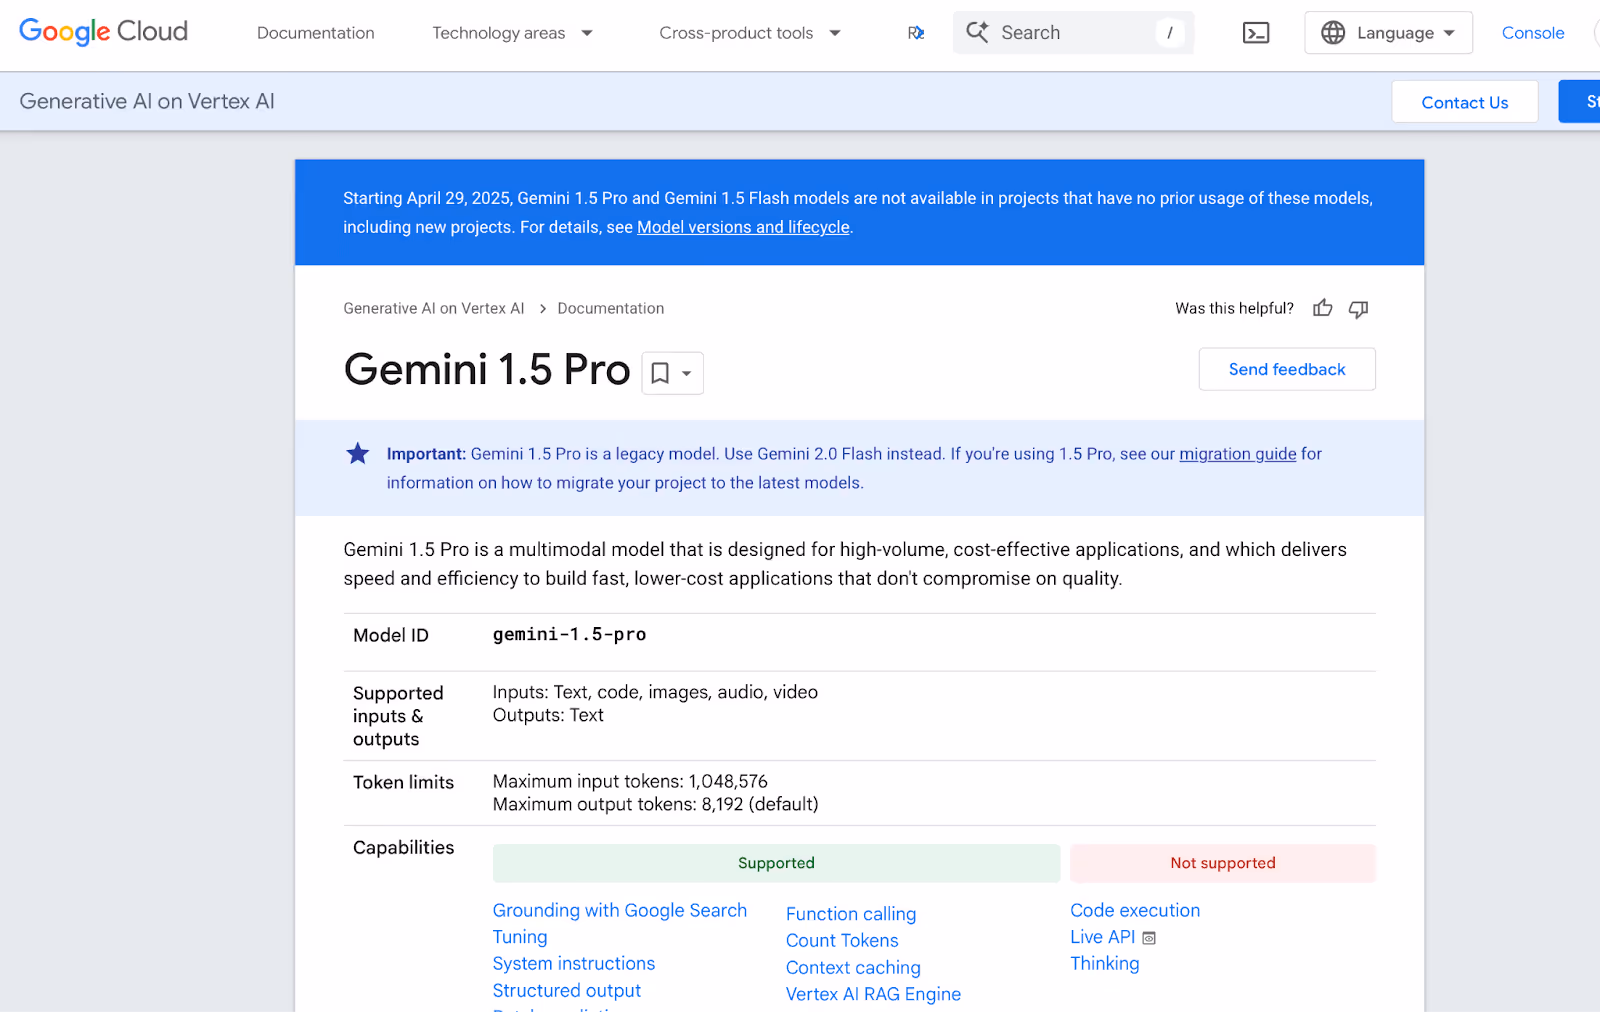Open the migration guide link
Image resolution: width=1600 pixels, height=1012 pixels.
[x=1237, y=453]
